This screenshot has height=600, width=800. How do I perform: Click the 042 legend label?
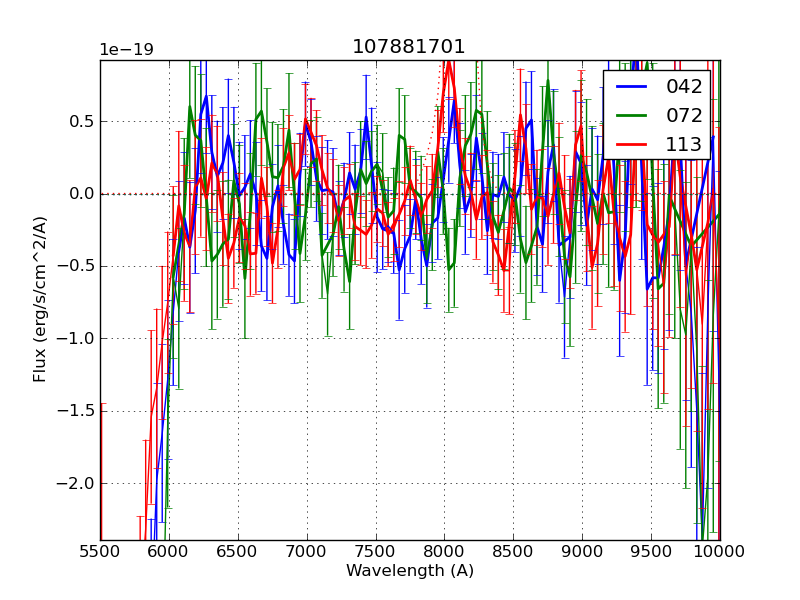(x=683, y=87)
